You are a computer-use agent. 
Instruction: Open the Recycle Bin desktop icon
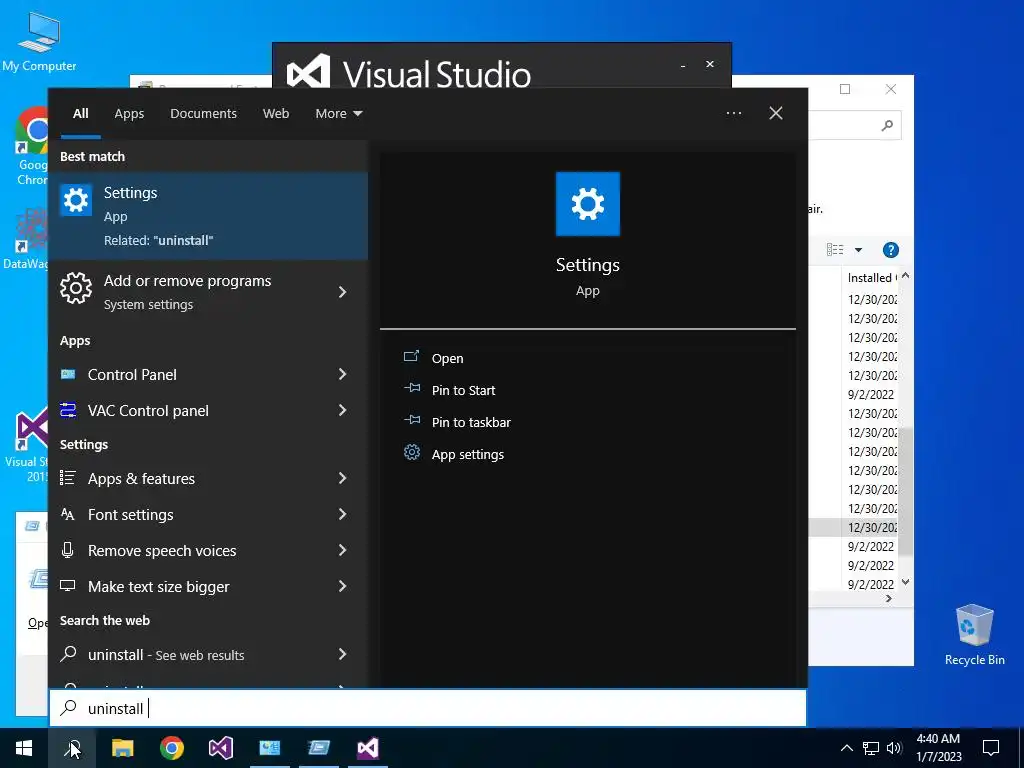974,635
